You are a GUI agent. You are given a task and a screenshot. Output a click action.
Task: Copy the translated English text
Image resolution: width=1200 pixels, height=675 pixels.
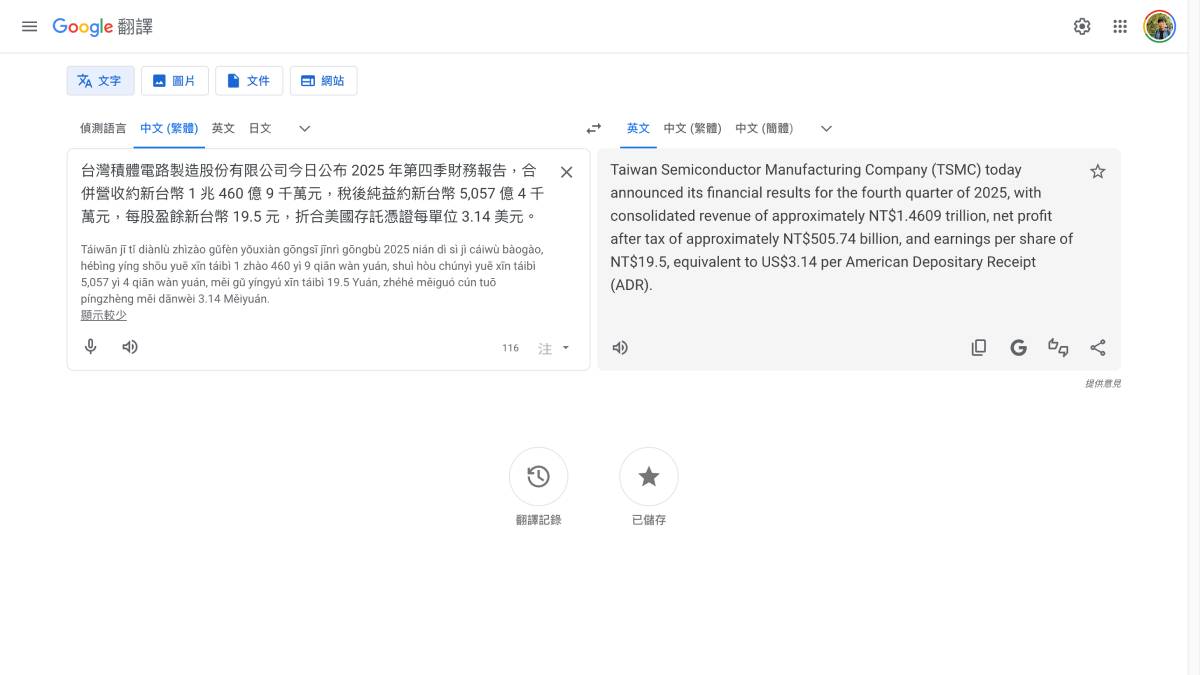click(979, 348)
